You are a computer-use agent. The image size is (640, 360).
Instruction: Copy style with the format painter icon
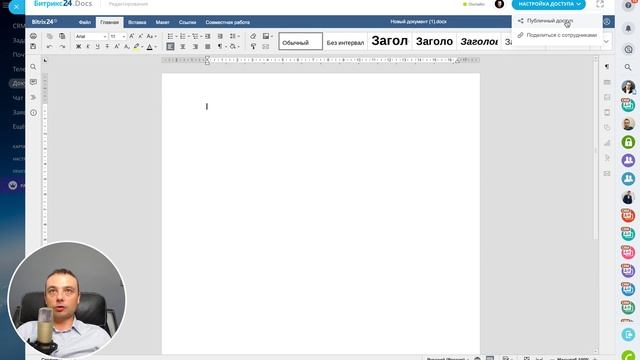[253, 47]
